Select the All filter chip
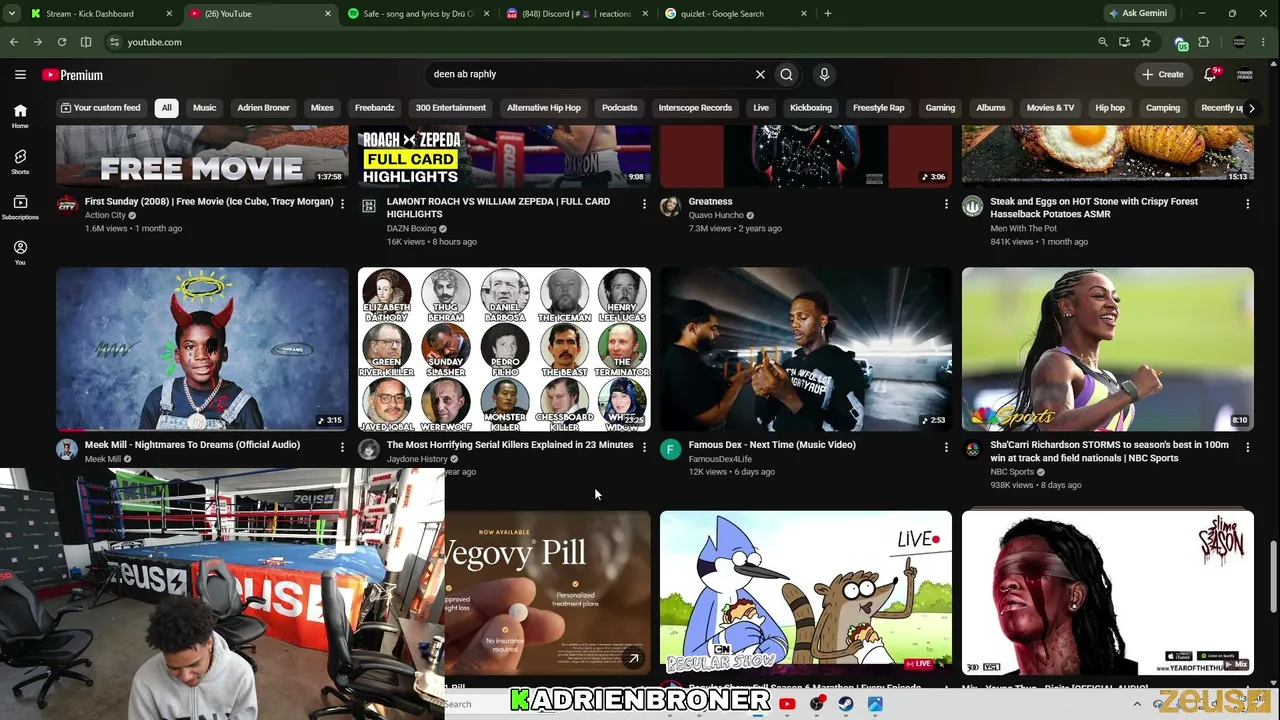 tap(166, 108)
